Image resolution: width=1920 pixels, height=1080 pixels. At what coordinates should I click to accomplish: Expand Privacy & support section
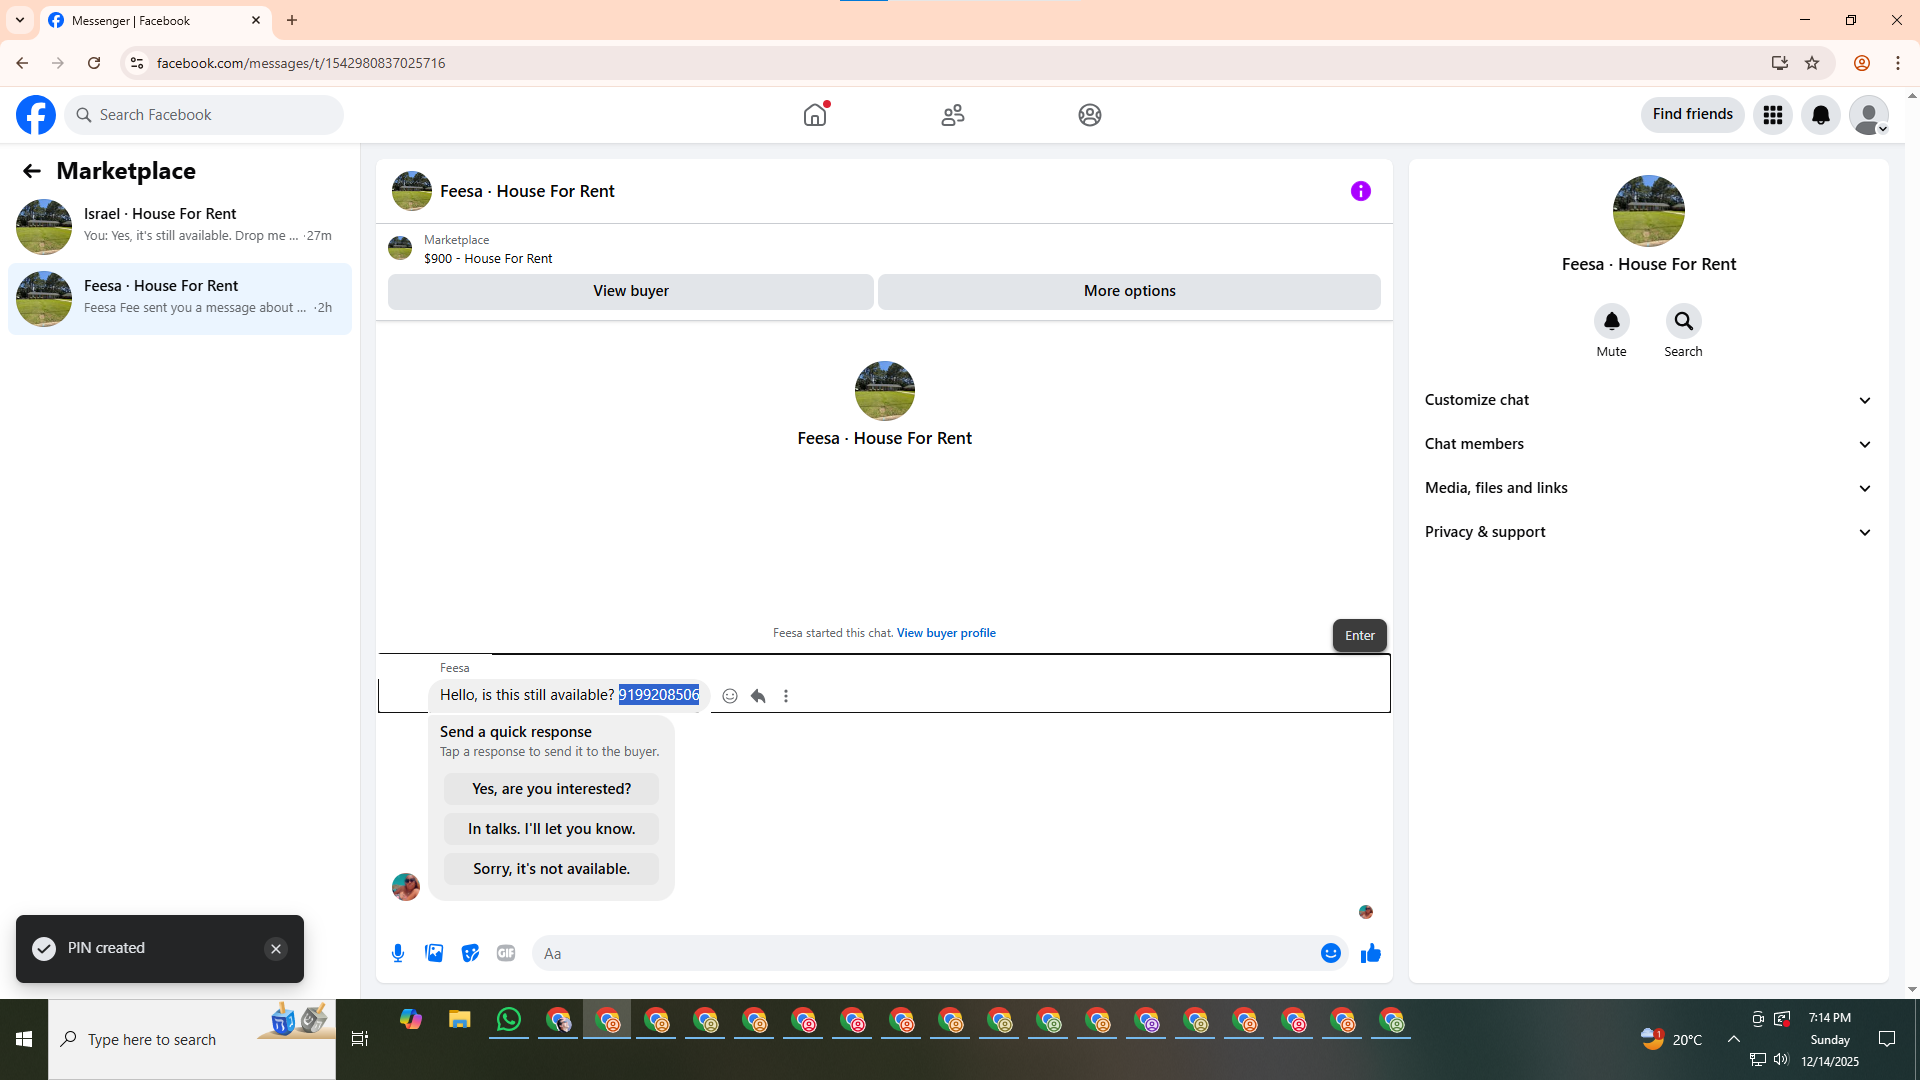[1648, 532]
